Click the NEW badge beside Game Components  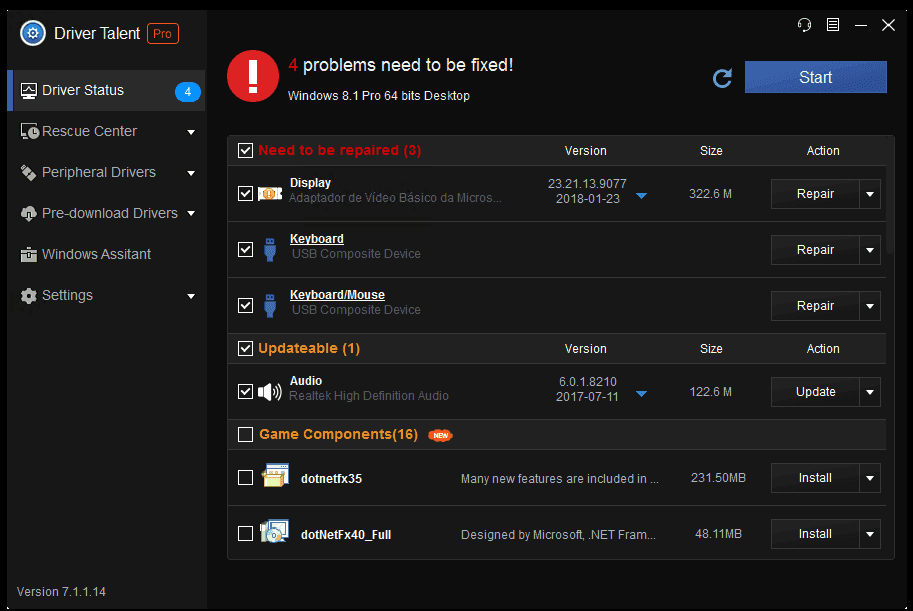(x=440, y=435)
